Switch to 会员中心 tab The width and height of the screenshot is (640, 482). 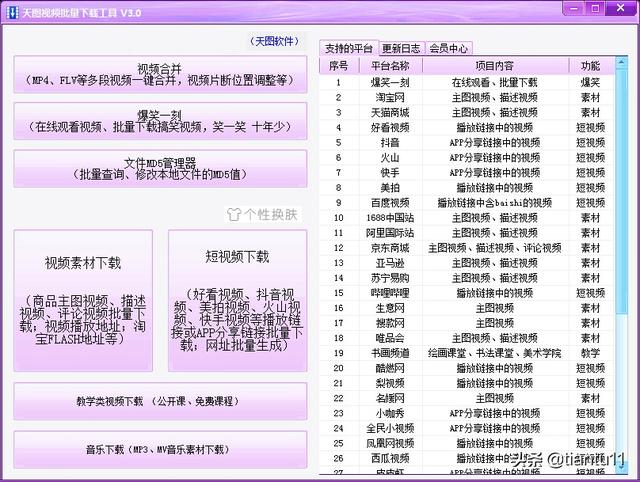tap(448, 49)
